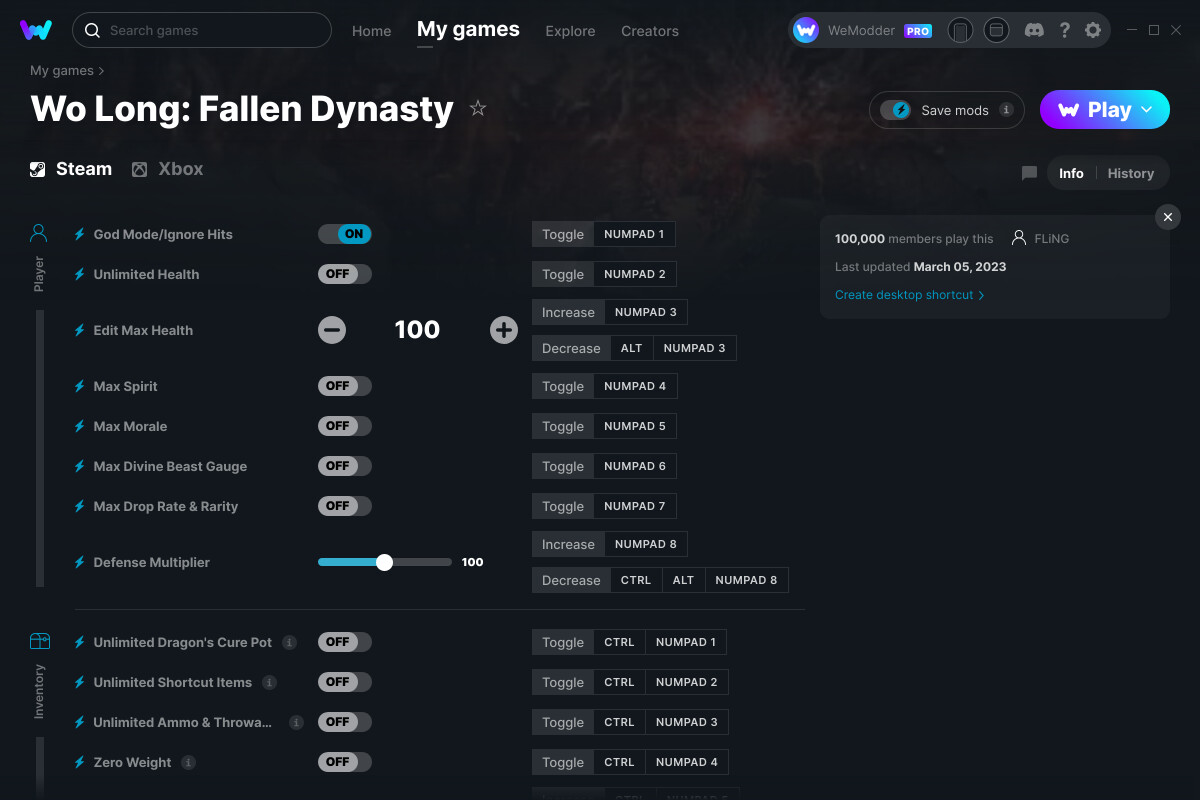Click the search magnifier icon

(92, 30)
